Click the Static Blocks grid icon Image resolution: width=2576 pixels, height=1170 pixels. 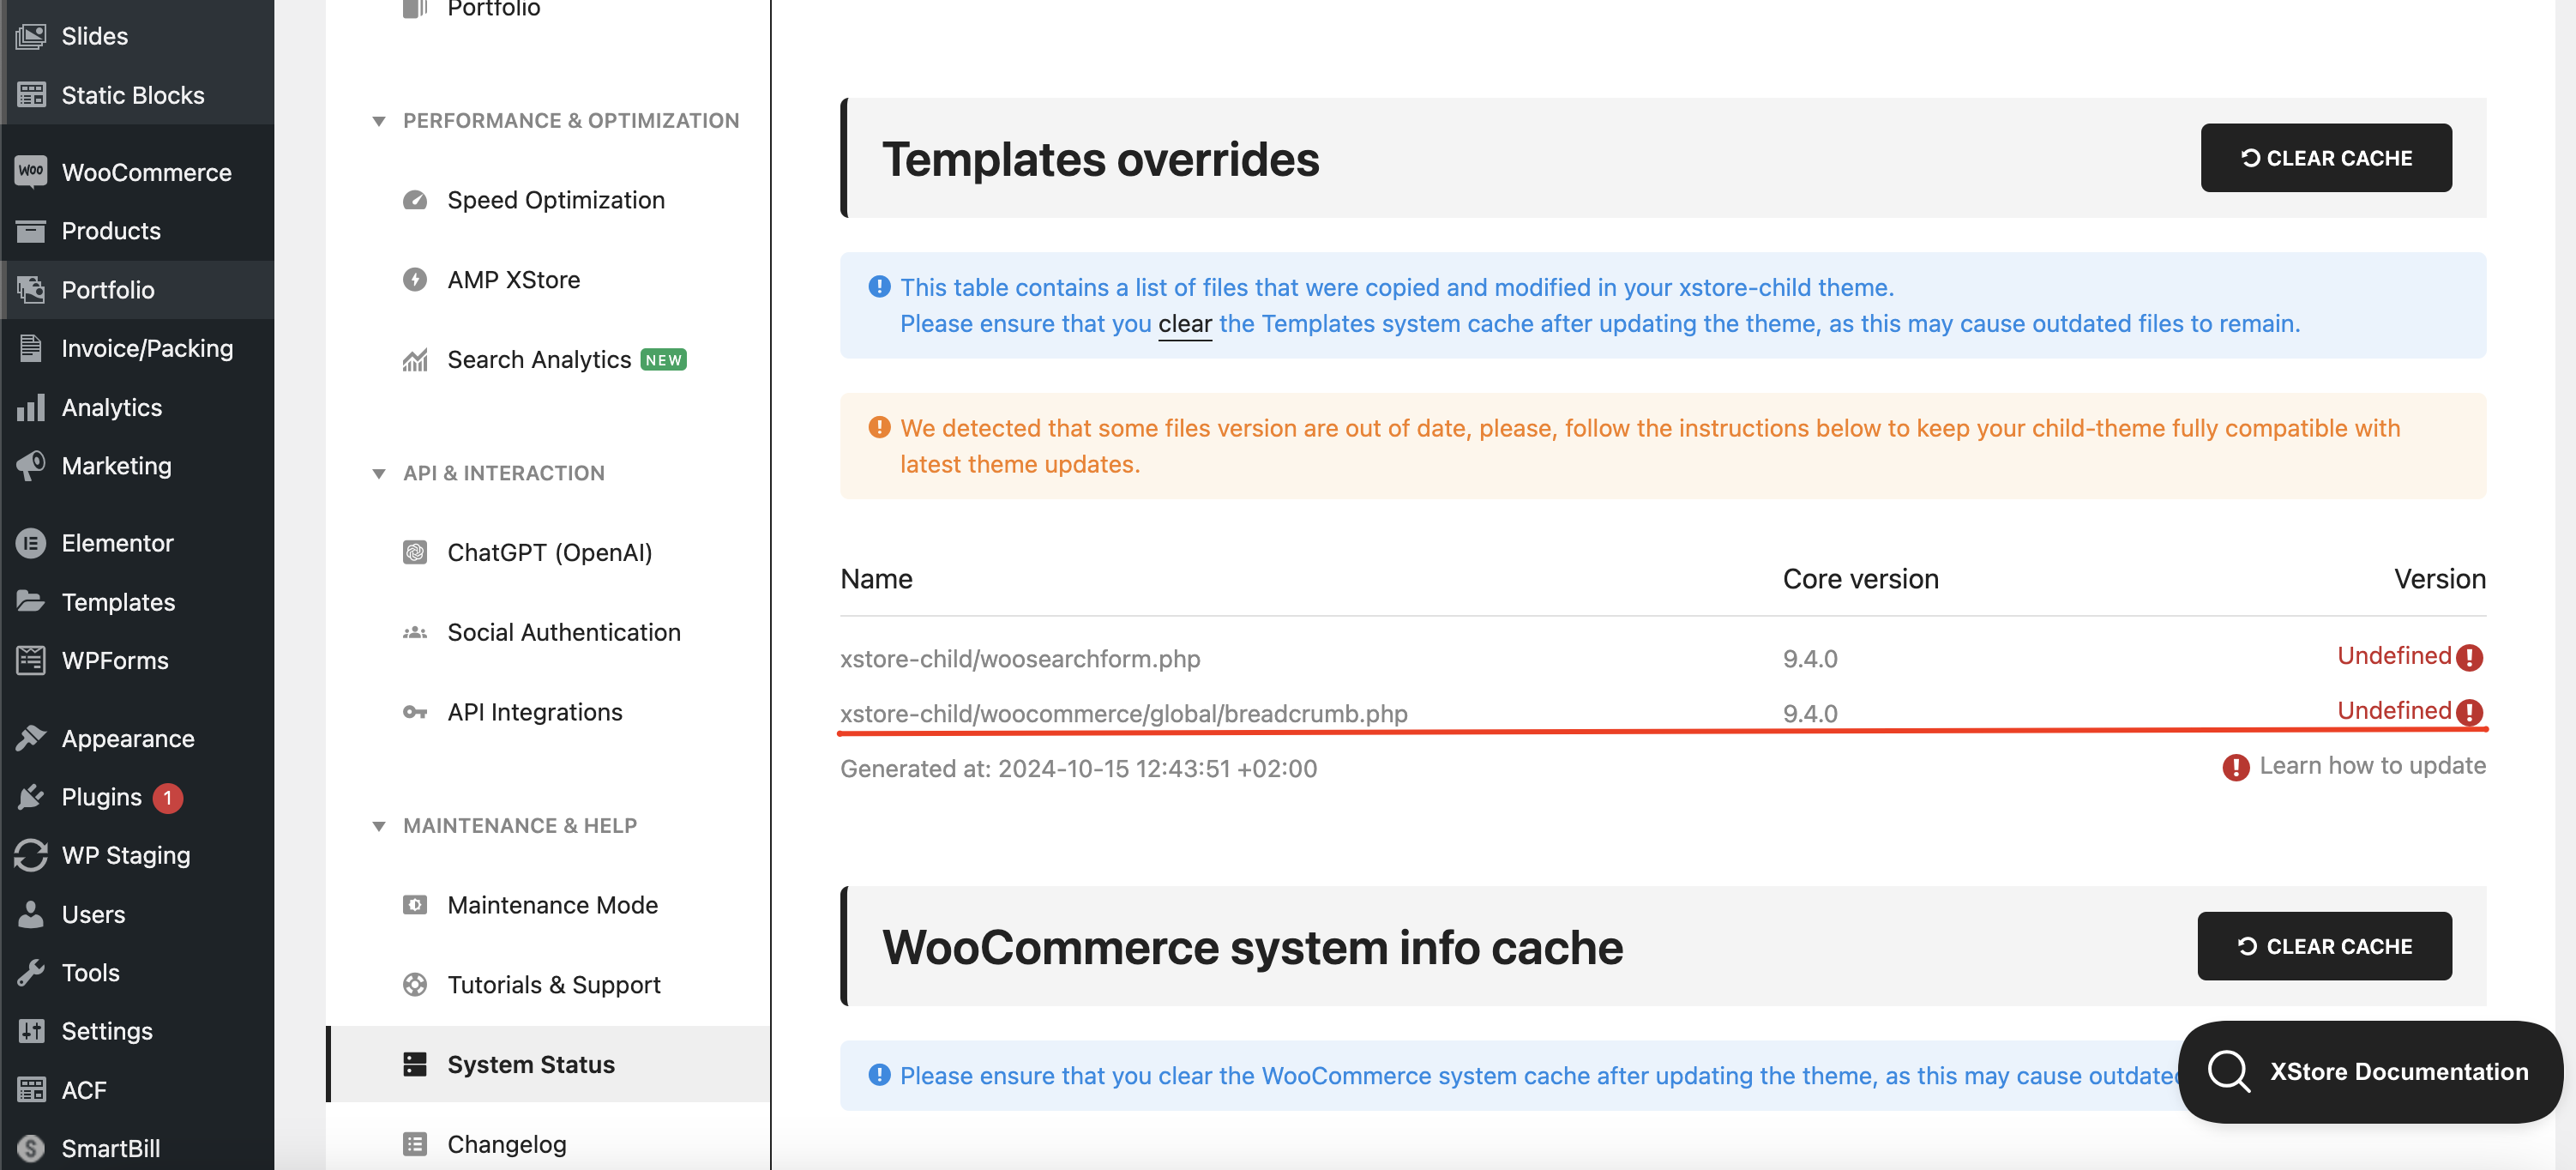tap(31, 95)
